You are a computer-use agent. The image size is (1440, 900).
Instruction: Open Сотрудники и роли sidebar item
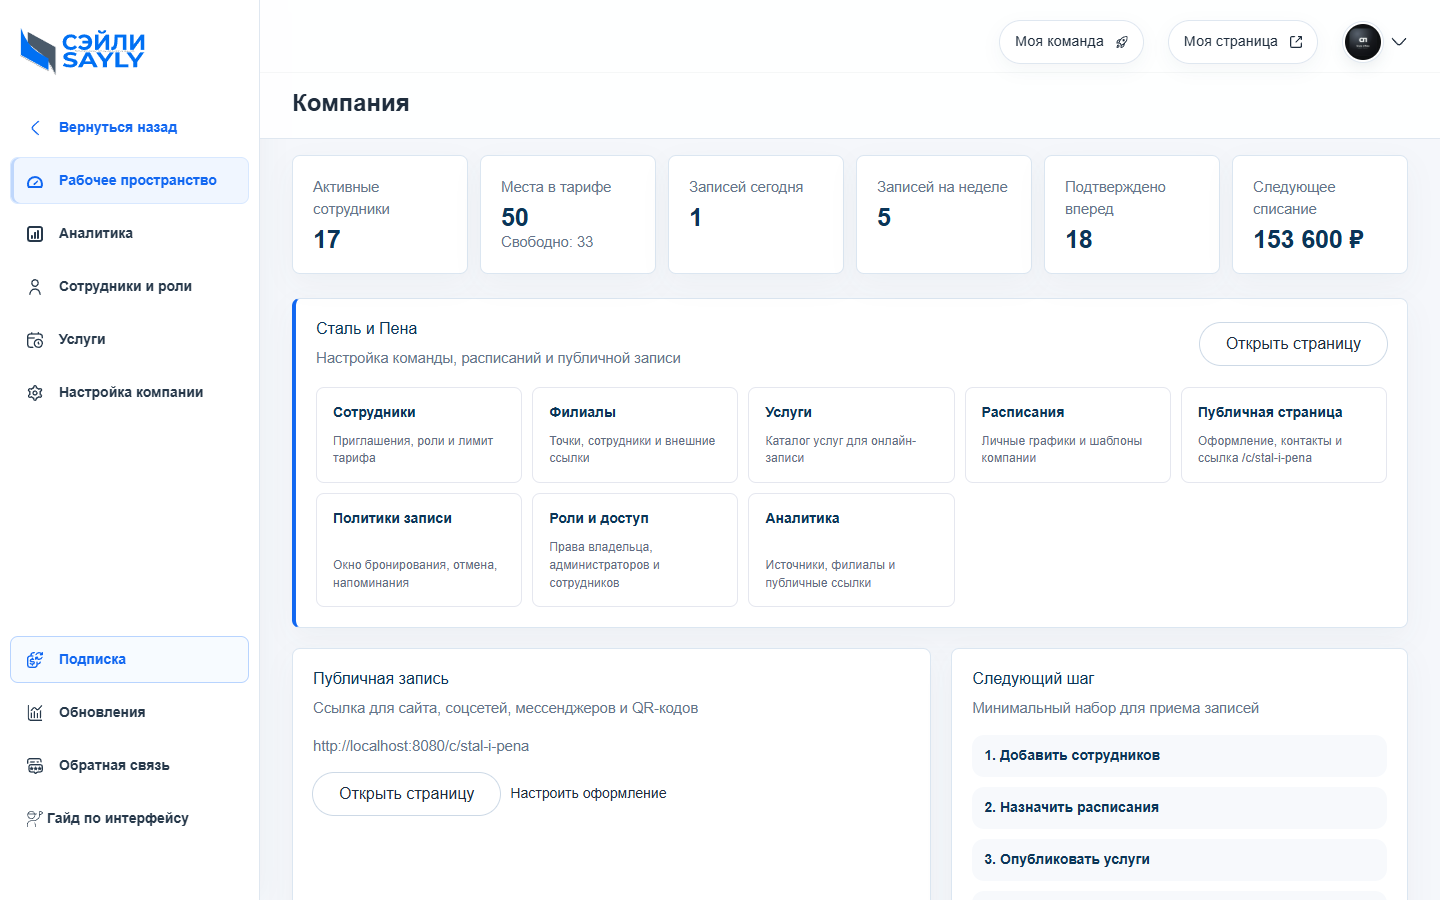click(130, 287)
